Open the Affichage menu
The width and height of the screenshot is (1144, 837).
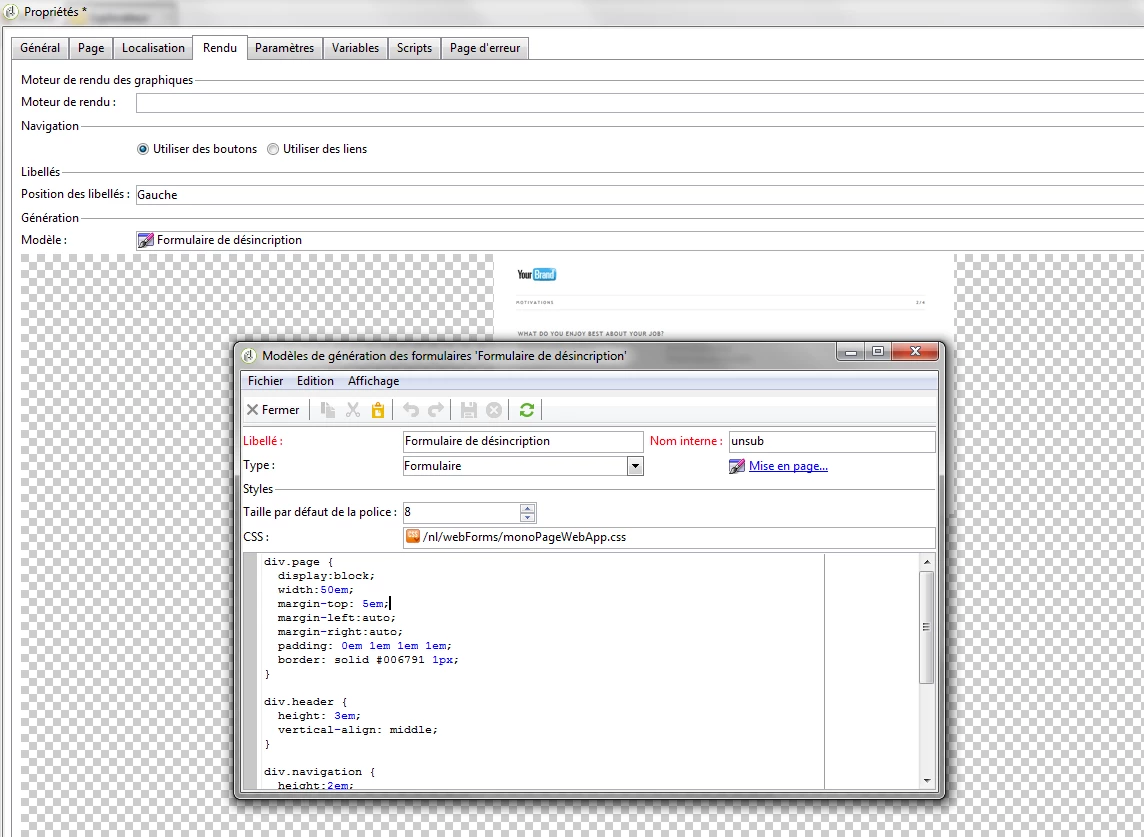[x=374, y=381]
